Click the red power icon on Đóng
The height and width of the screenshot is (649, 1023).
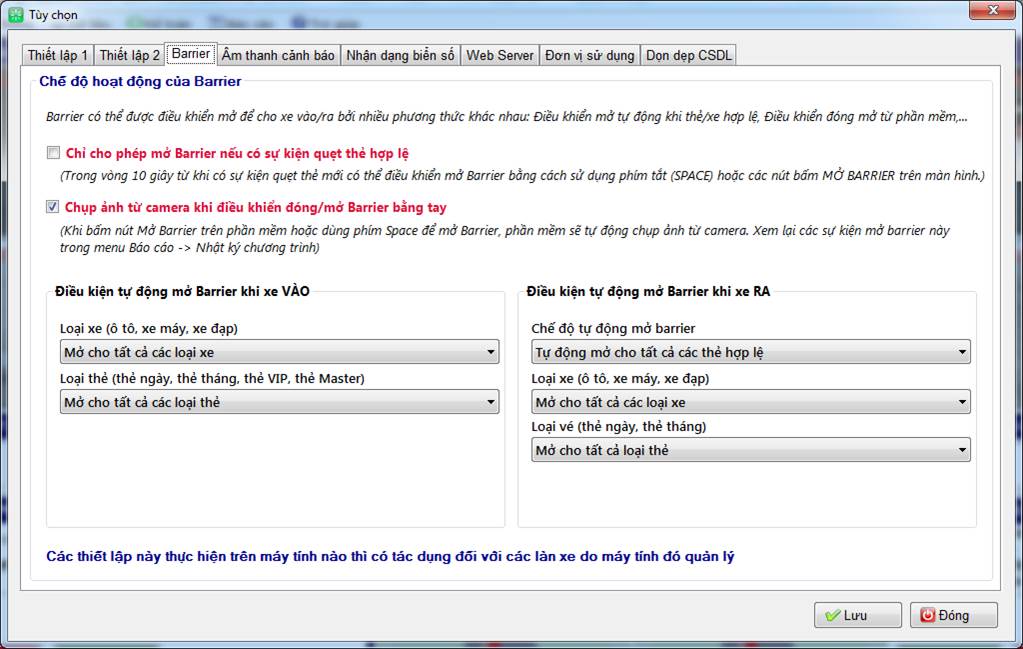tap(927, 615)
